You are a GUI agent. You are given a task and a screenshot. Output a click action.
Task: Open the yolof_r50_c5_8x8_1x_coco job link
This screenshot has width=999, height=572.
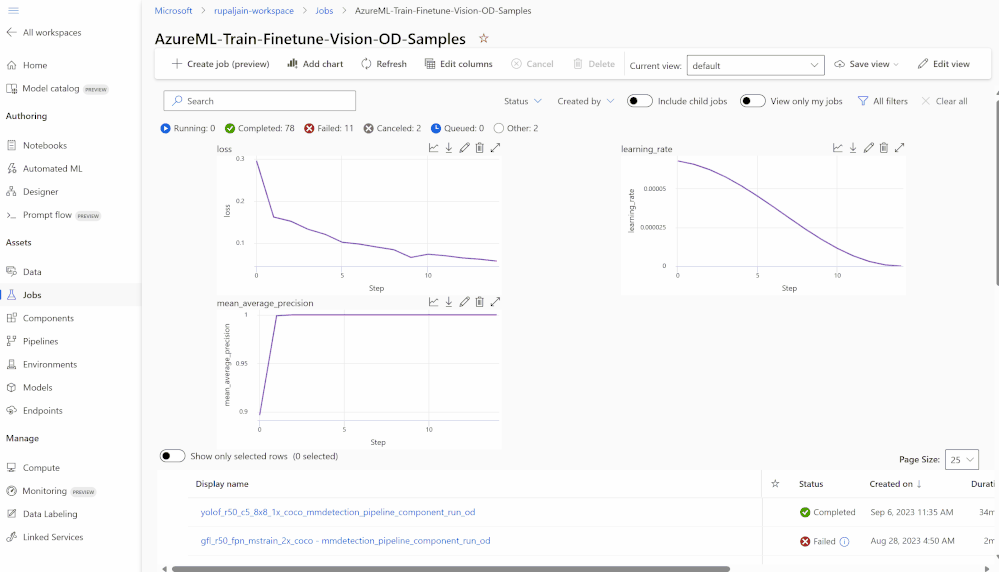[338, 512]
